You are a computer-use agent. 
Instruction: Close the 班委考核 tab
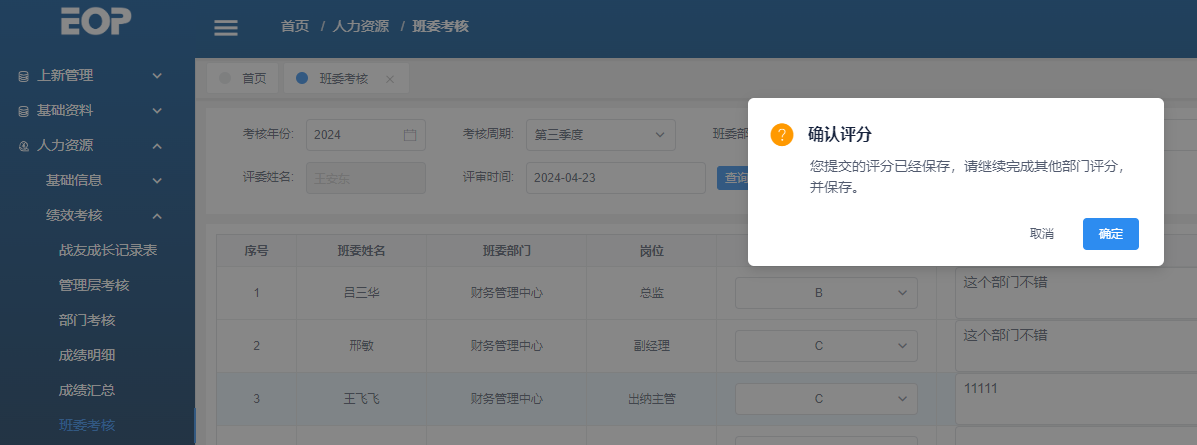[x=390, y=79]
